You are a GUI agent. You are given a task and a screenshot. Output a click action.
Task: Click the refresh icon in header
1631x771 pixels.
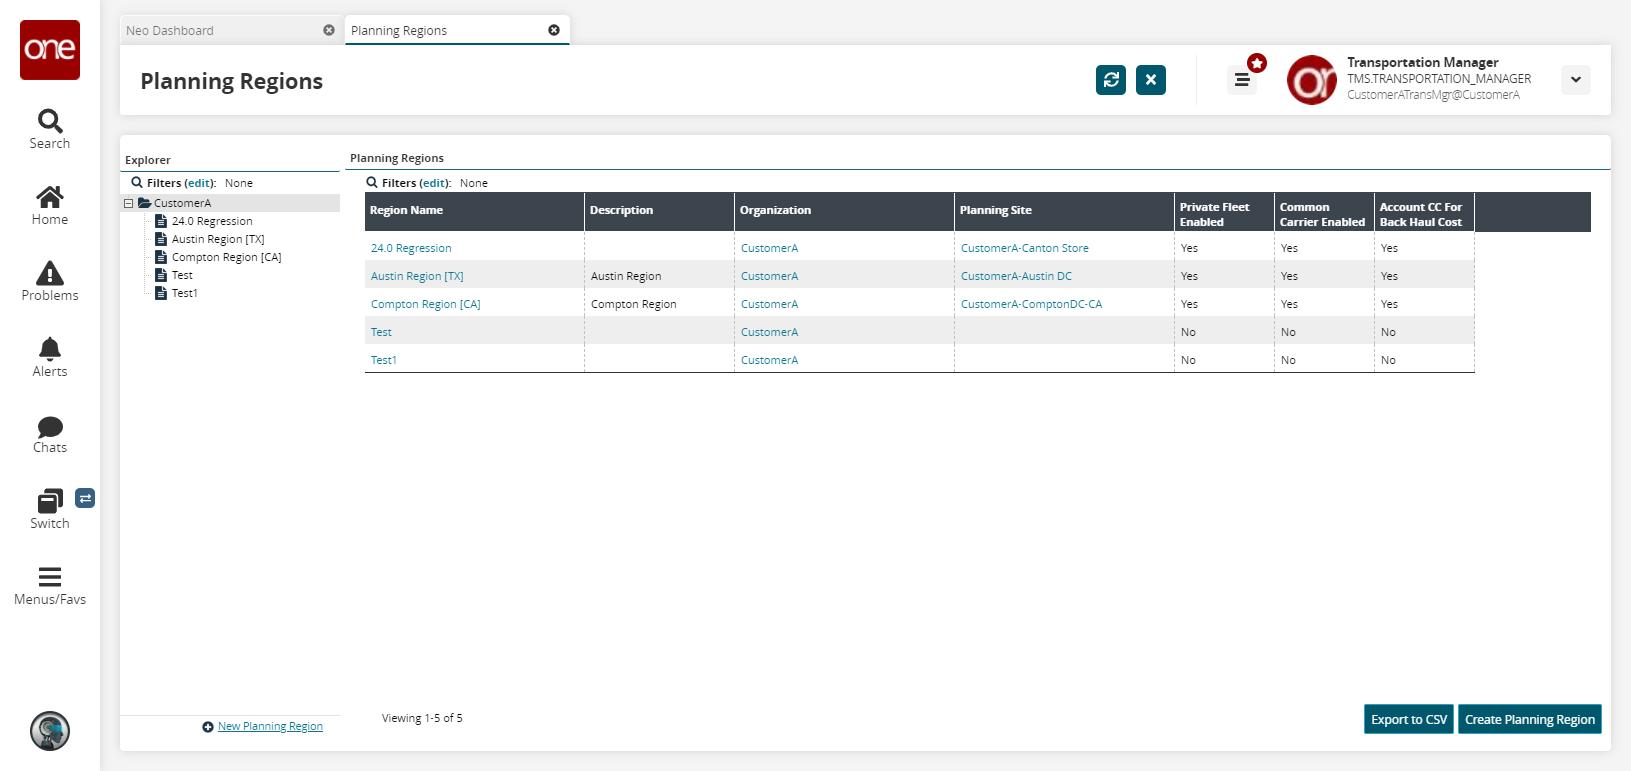tap(1111, 80)
